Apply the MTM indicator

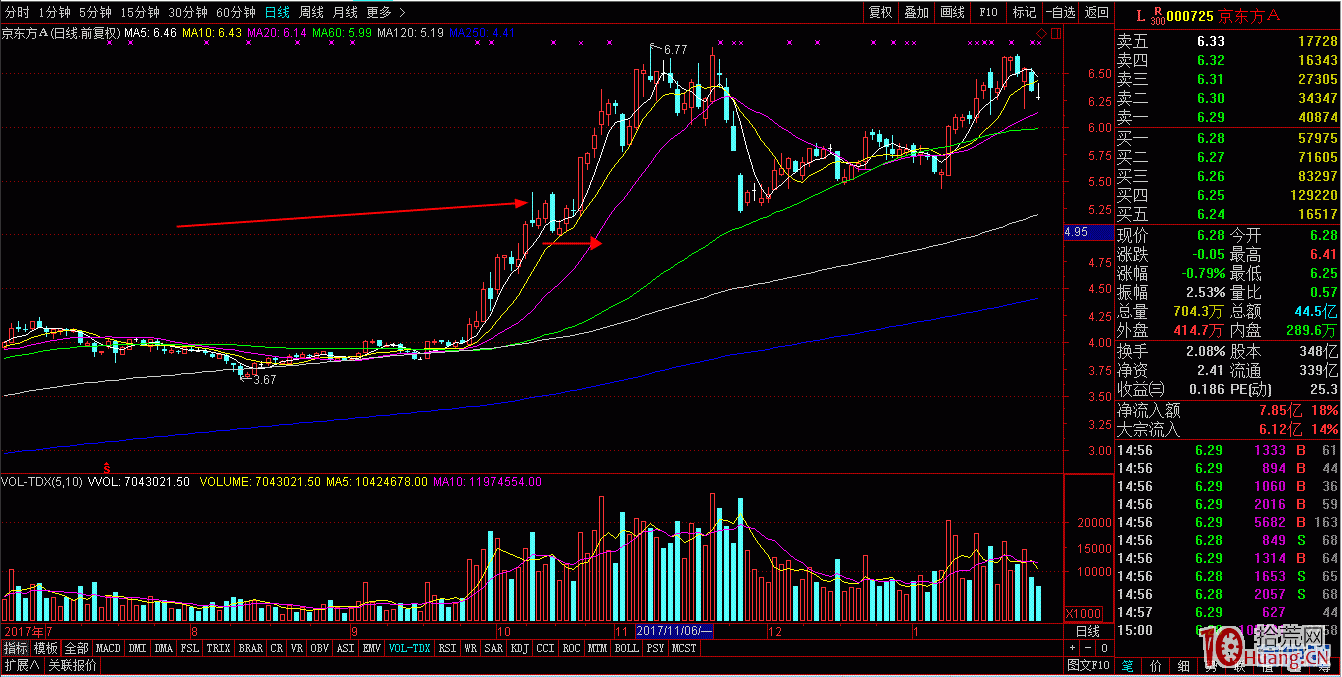tap(598, 648)
